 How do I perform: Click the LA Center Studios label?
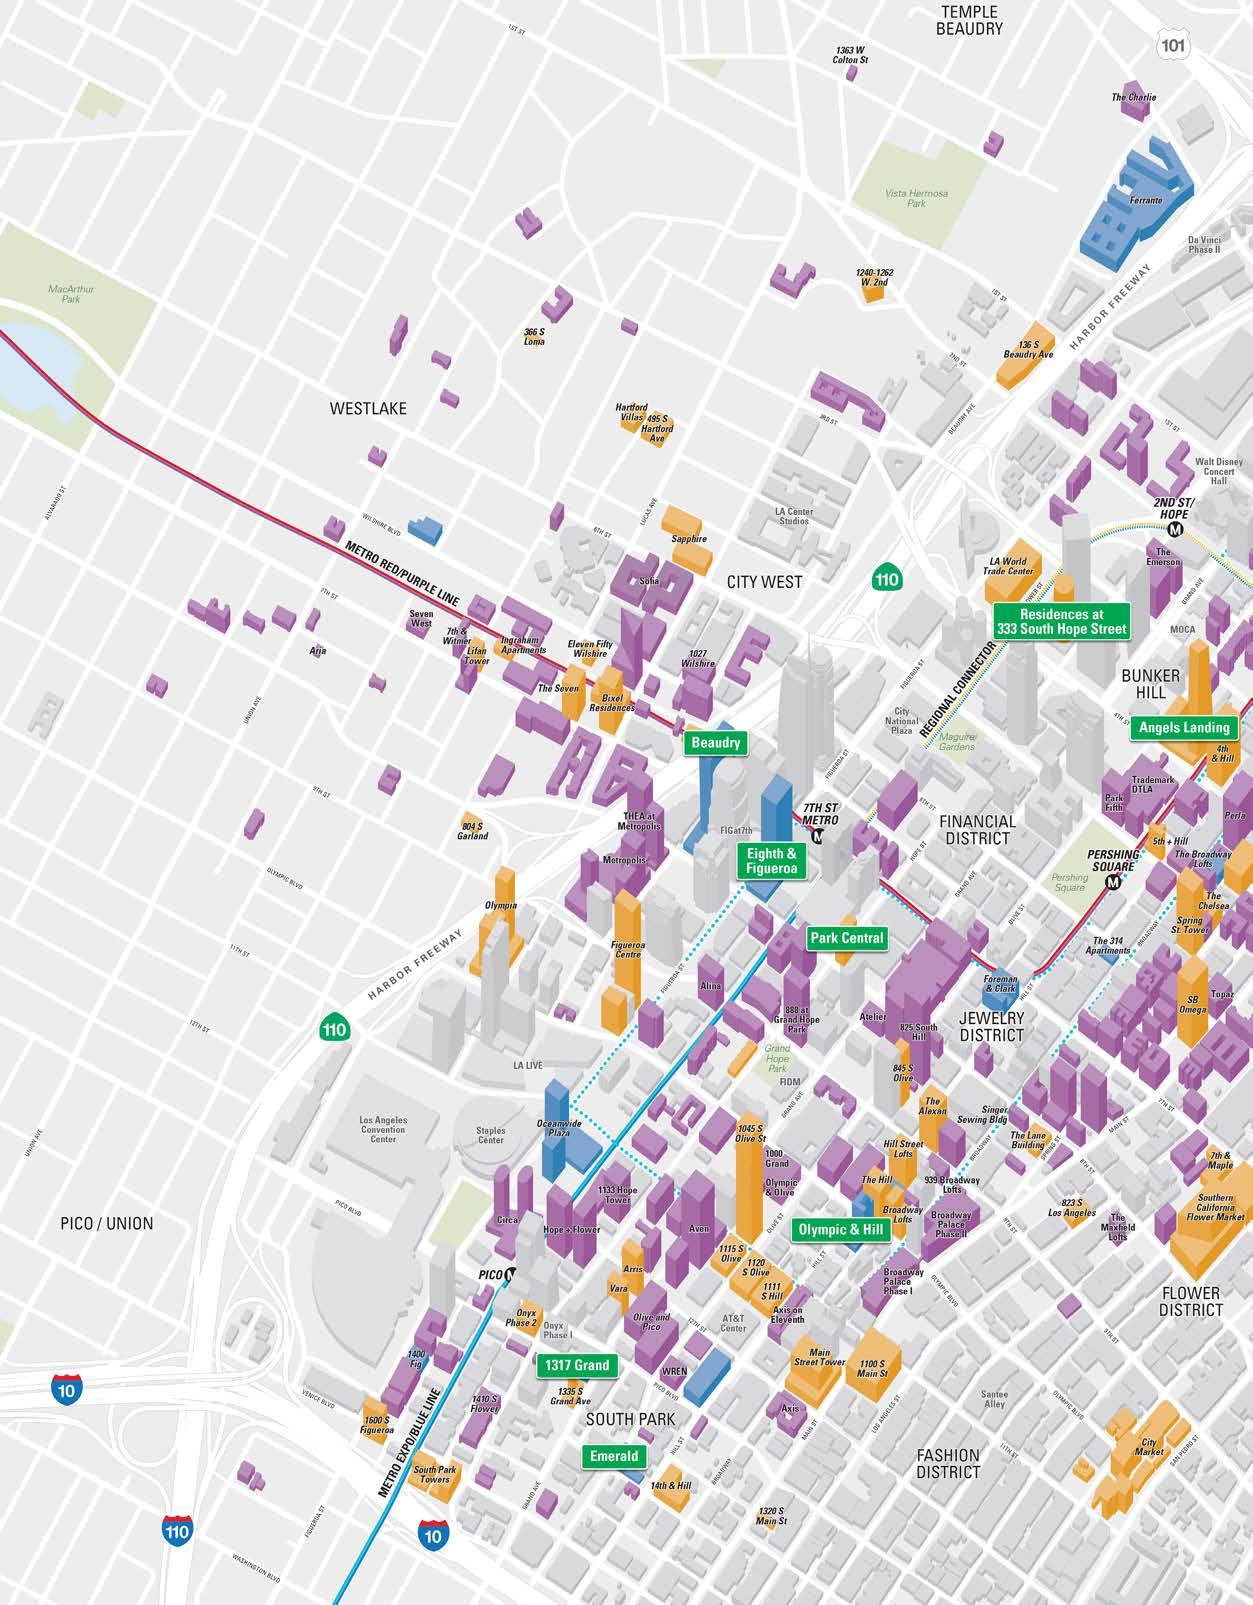coord(794,516)
